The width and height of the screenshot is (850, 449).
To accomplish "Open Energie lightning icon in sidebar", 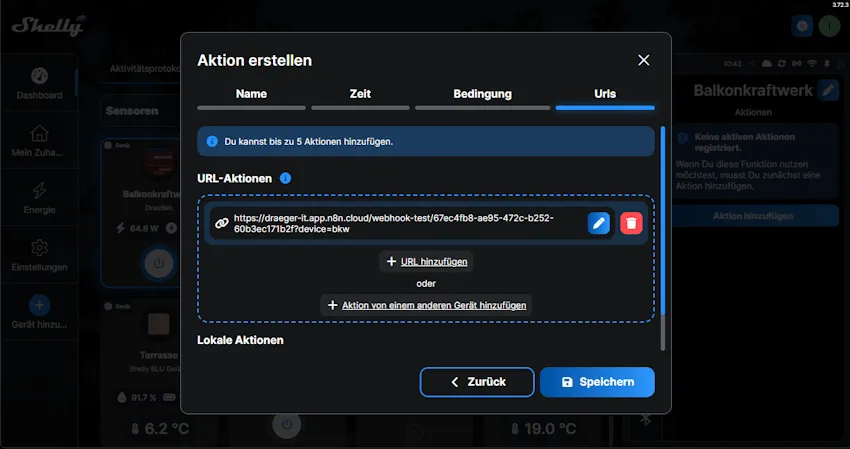I will [x=39, y=190].
